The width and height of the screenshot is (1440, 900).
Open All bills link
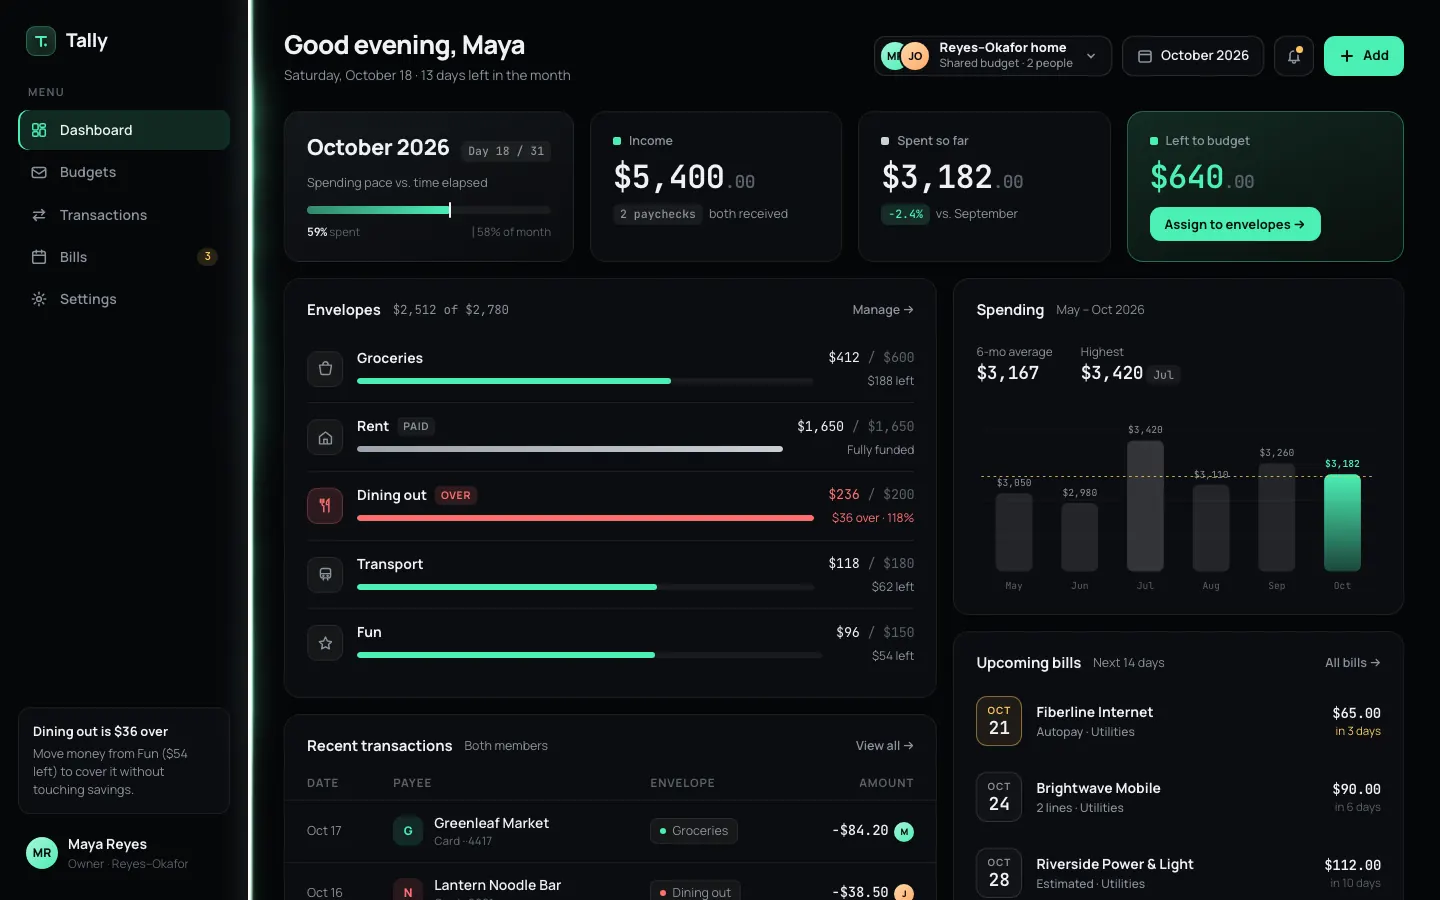[x=1353, y=663]
